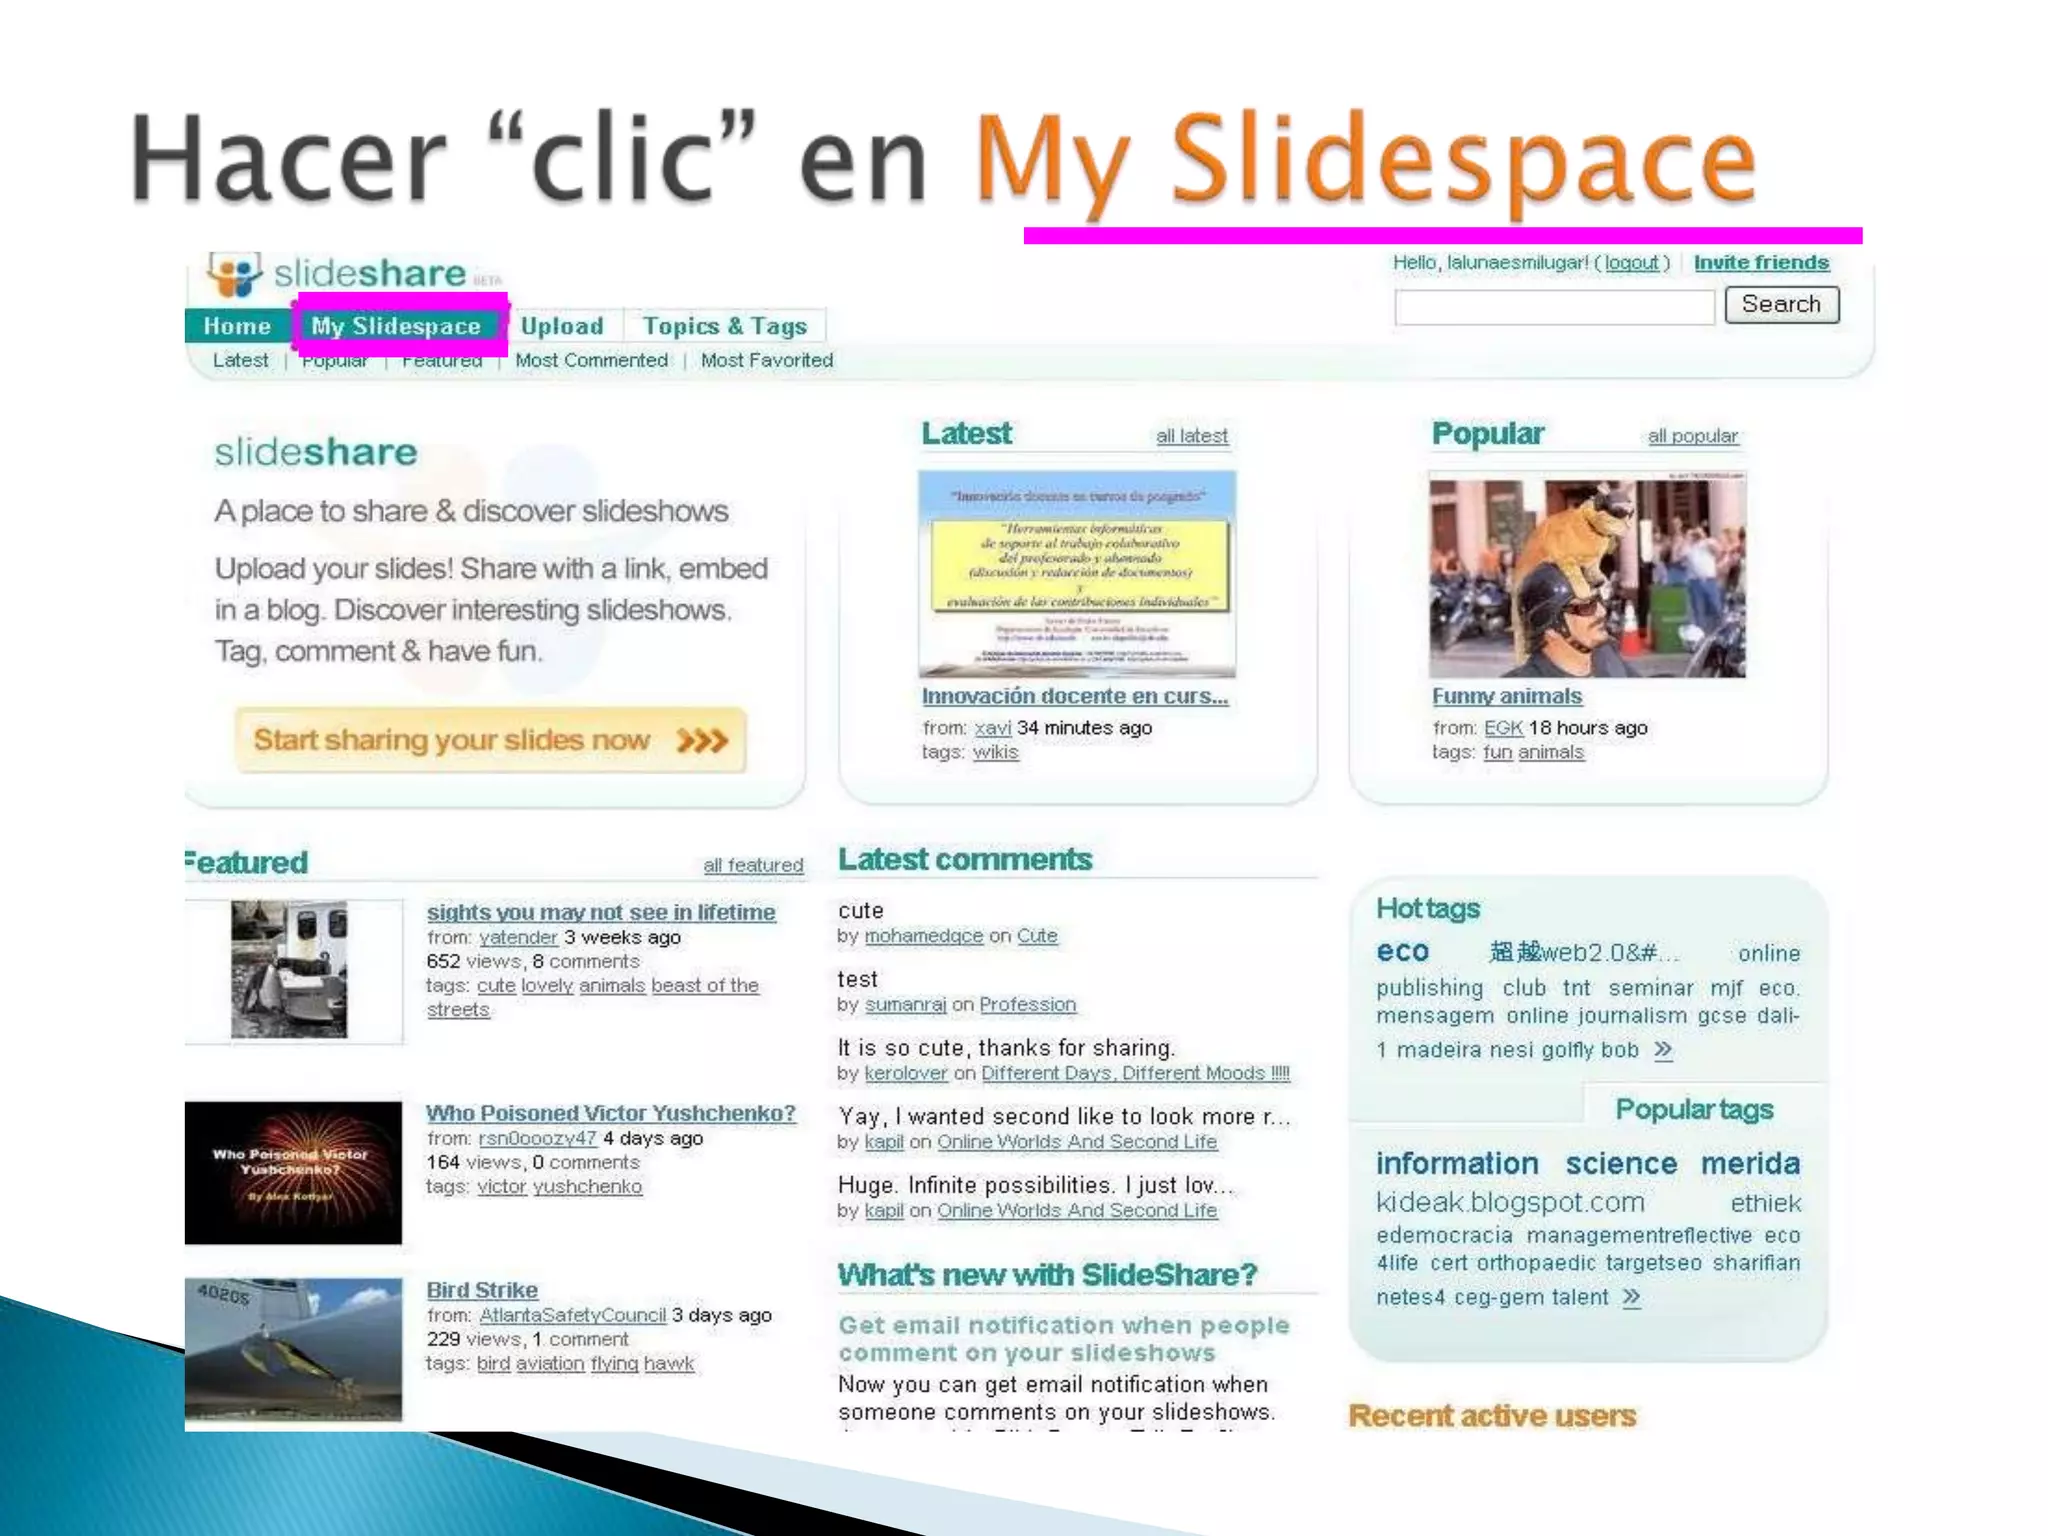Click the kideak.blogspot.com popular tag

coord(1510,1203)
